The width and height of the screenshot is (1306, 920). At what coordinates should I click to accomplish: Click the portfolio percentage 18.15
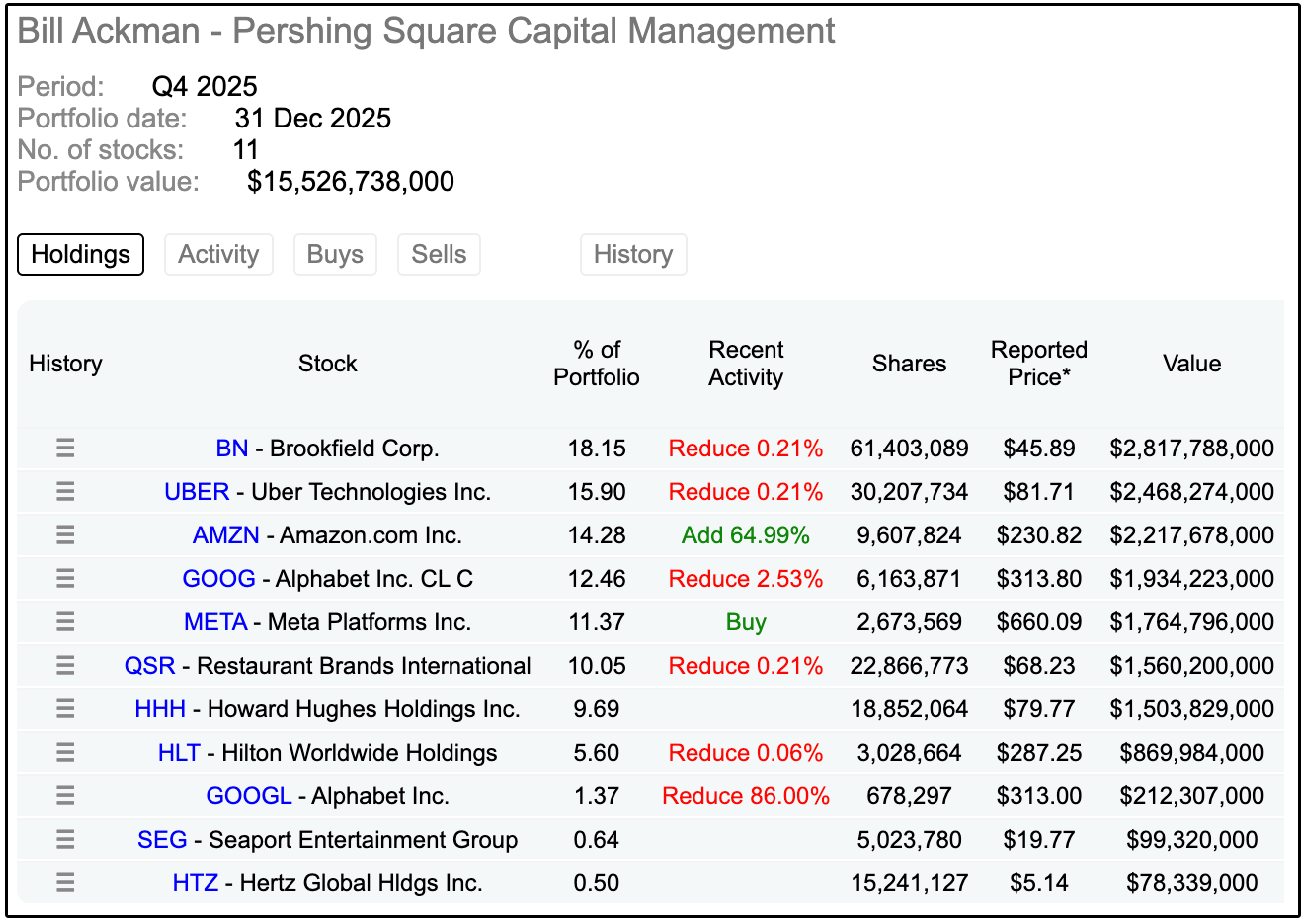[x=597, y=448]
